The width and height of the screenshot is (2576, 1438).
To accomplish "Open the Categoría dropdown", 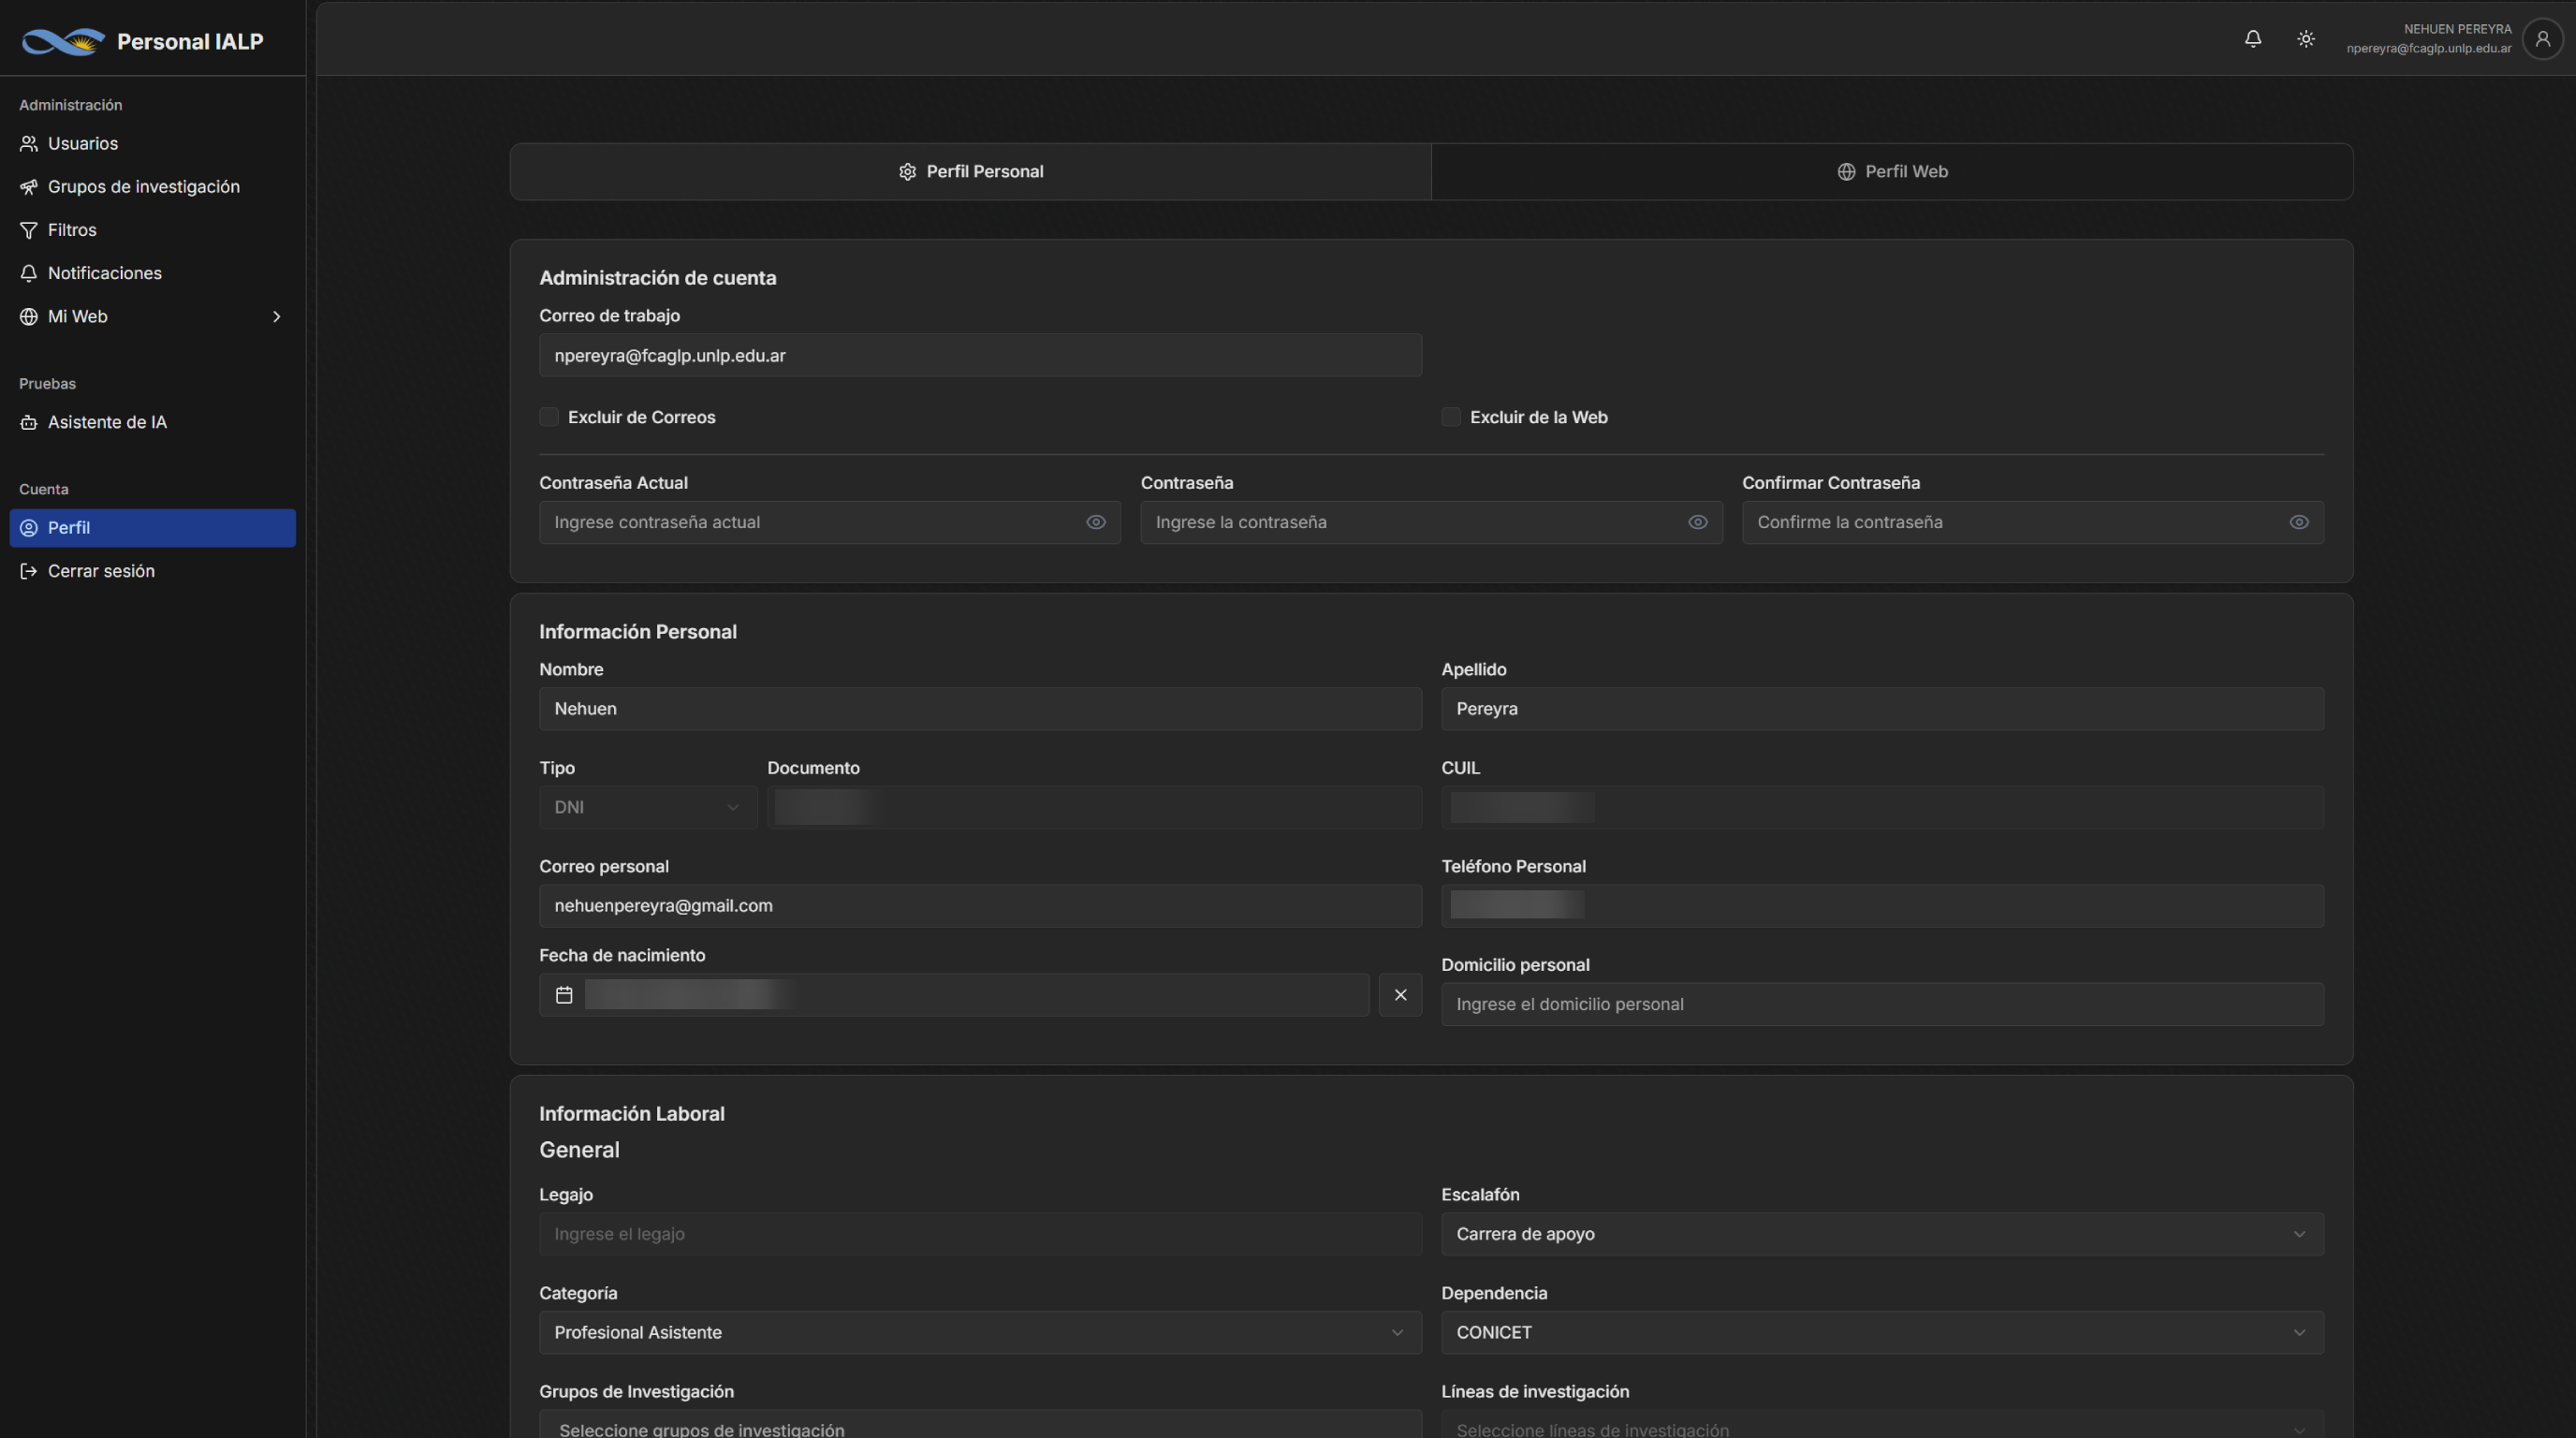I will (980, 1333).
